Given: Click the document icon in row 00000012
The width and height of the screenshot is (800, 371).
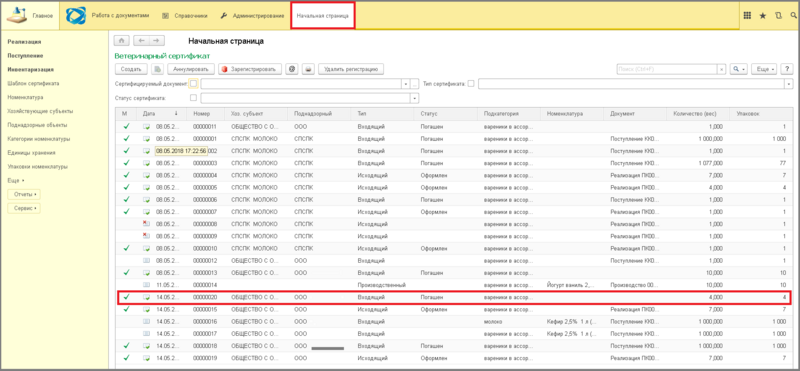Looking at the screenshot, I should (x=146, y=260).
